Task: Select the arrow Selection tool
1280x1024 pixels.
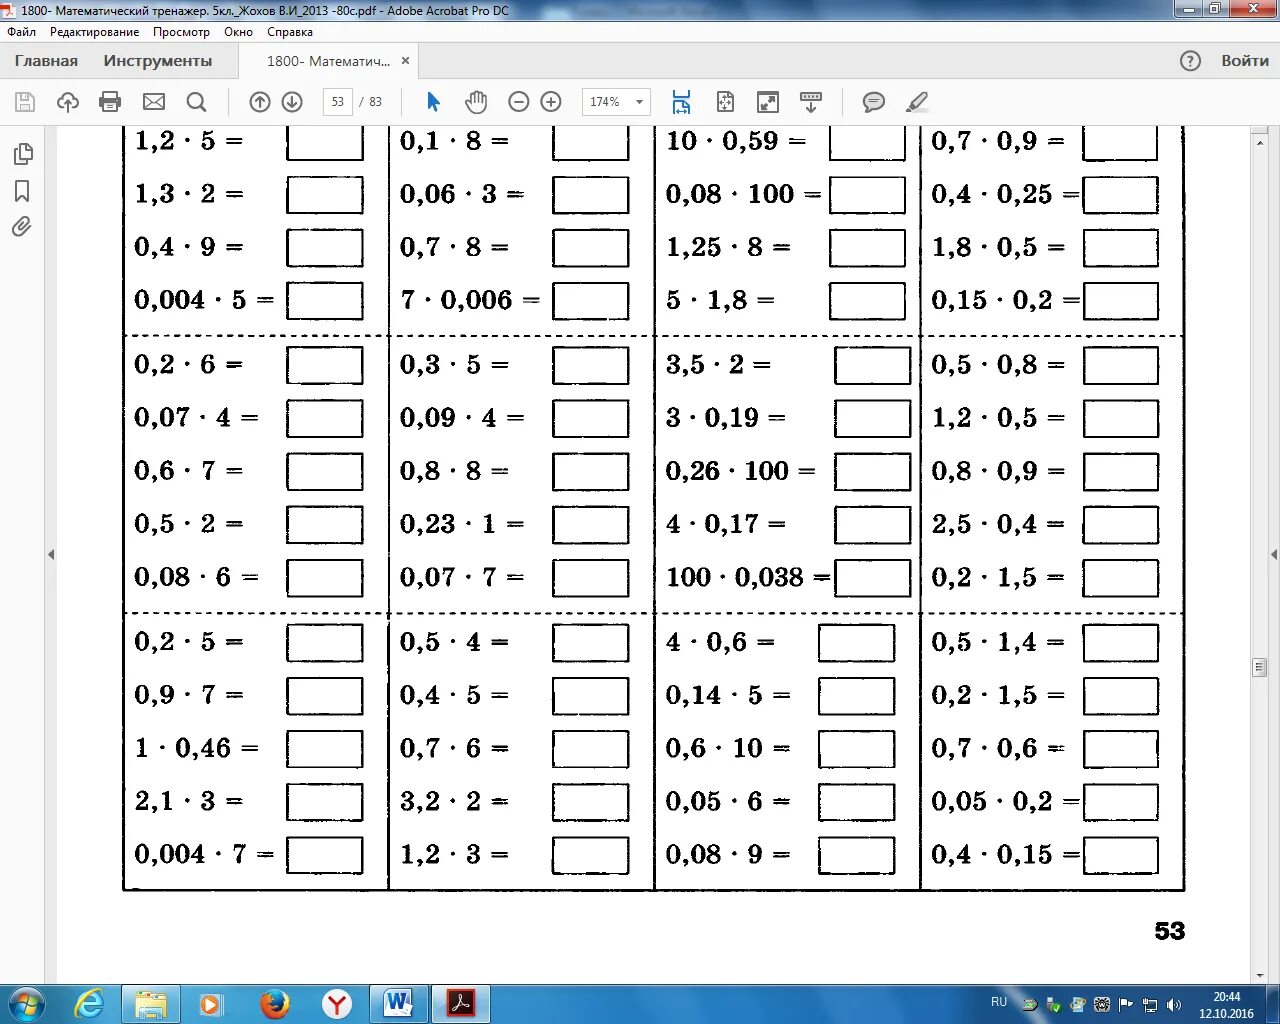Action: point(433,102)
